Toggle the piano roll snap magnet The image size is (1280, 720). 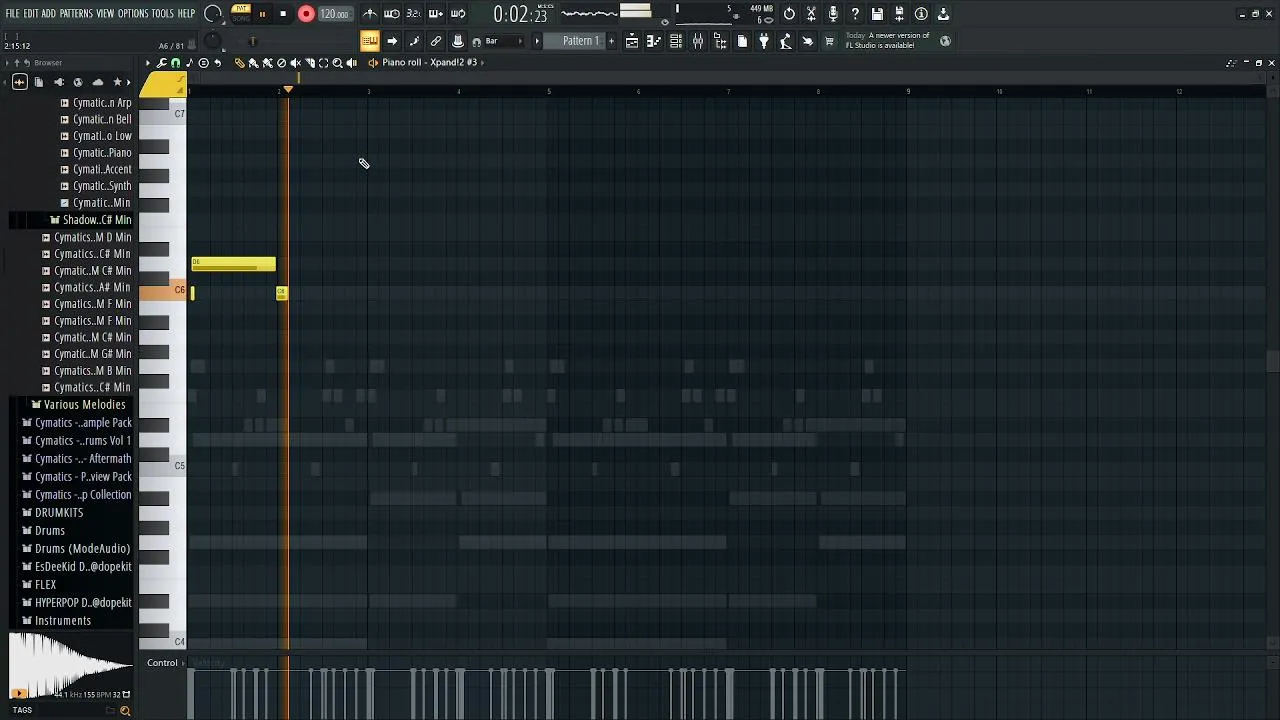176,62
